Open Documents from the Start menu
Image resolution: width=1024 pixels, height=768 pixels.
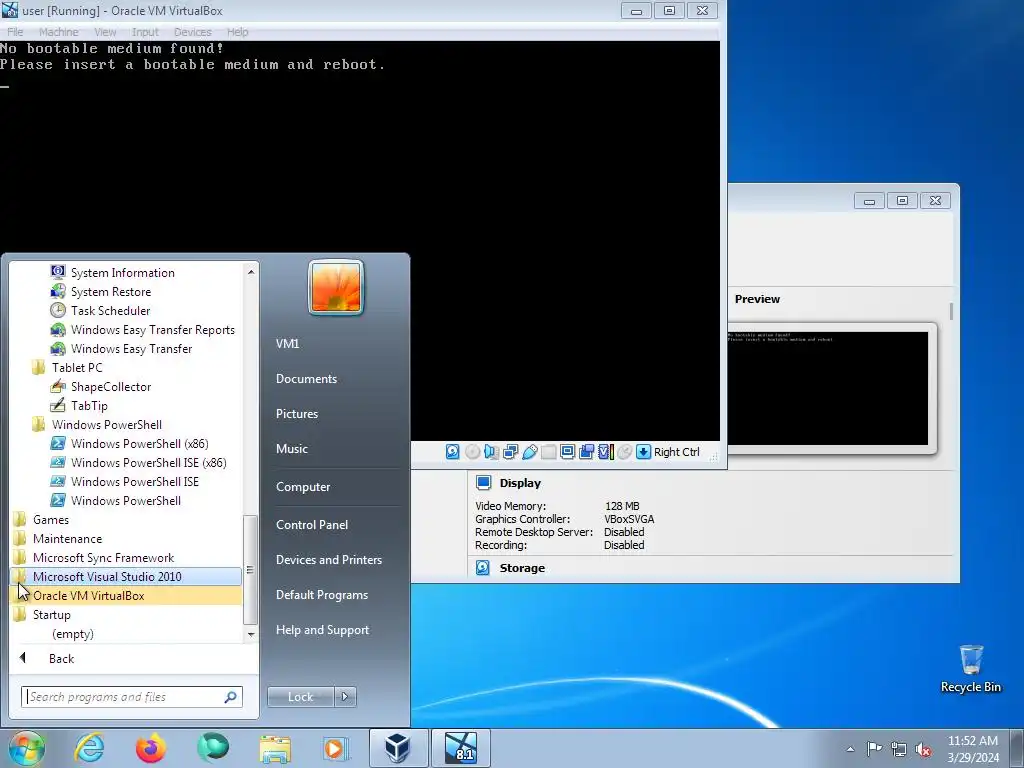point(306,379)
